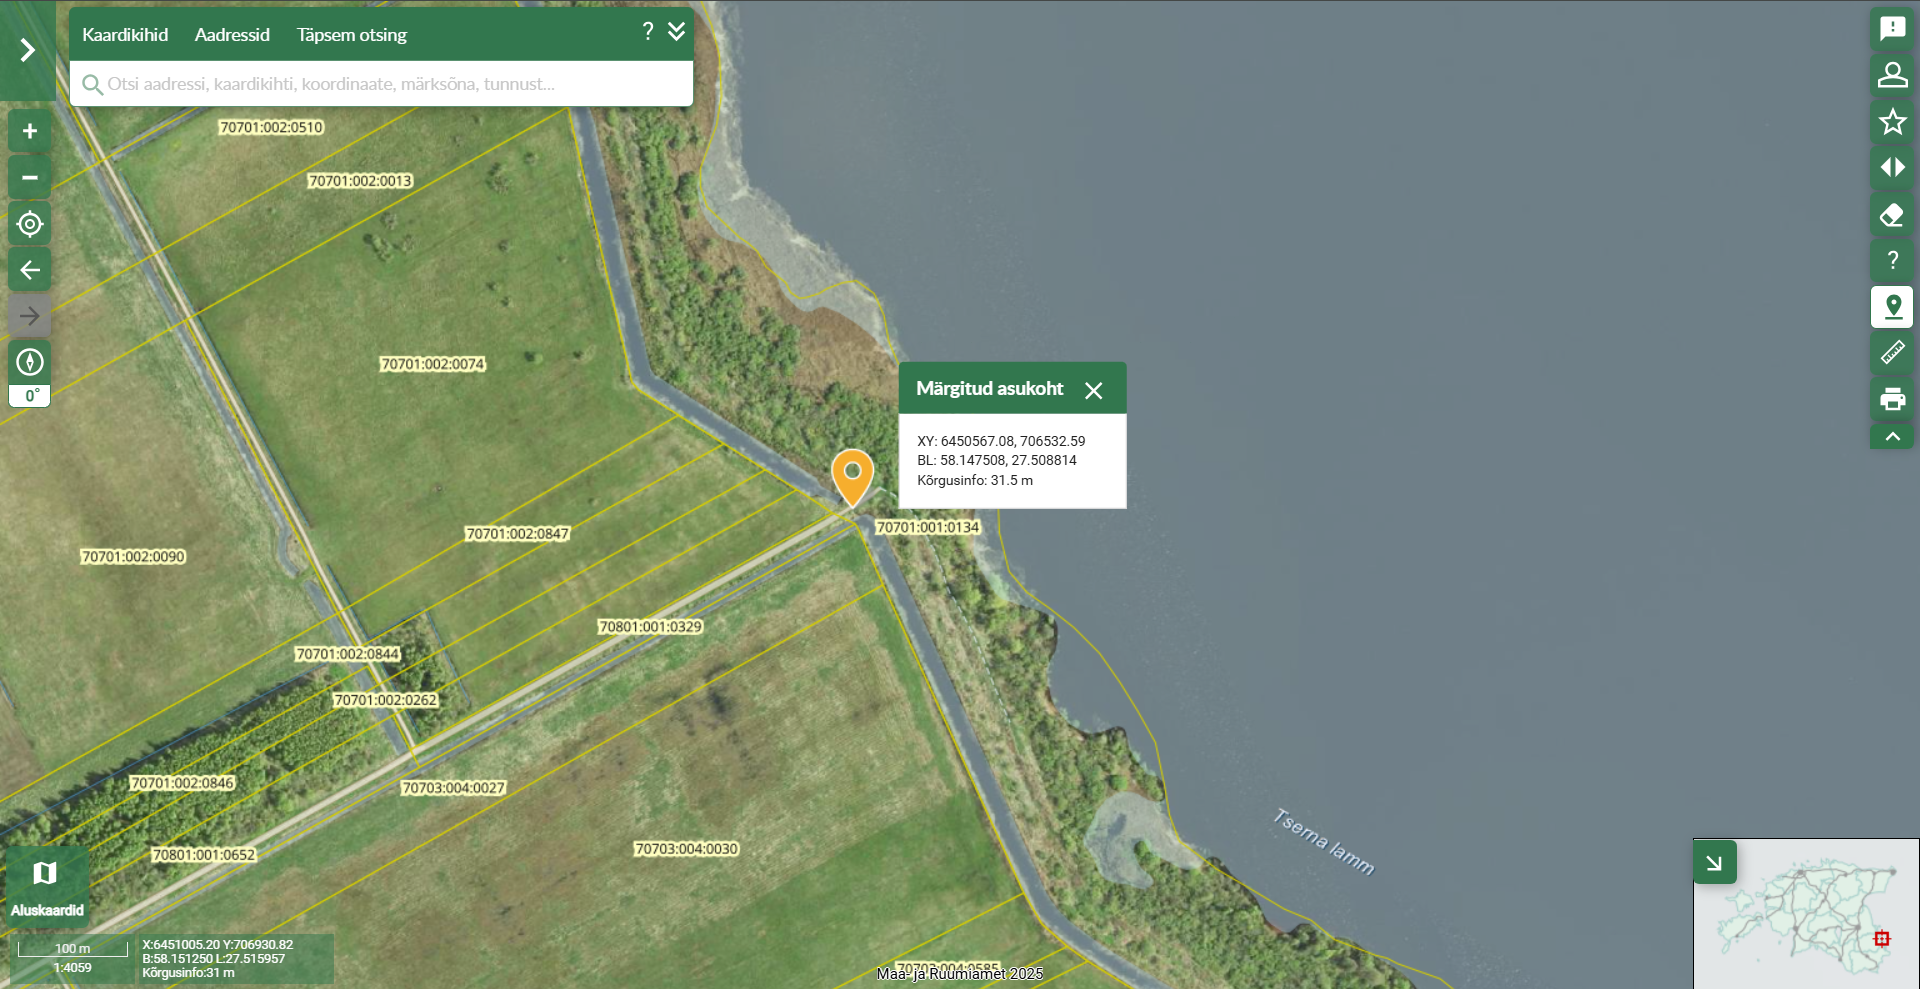1920x989 pixels.
Task: Open the print map tool
Action: pos(1892,400)
